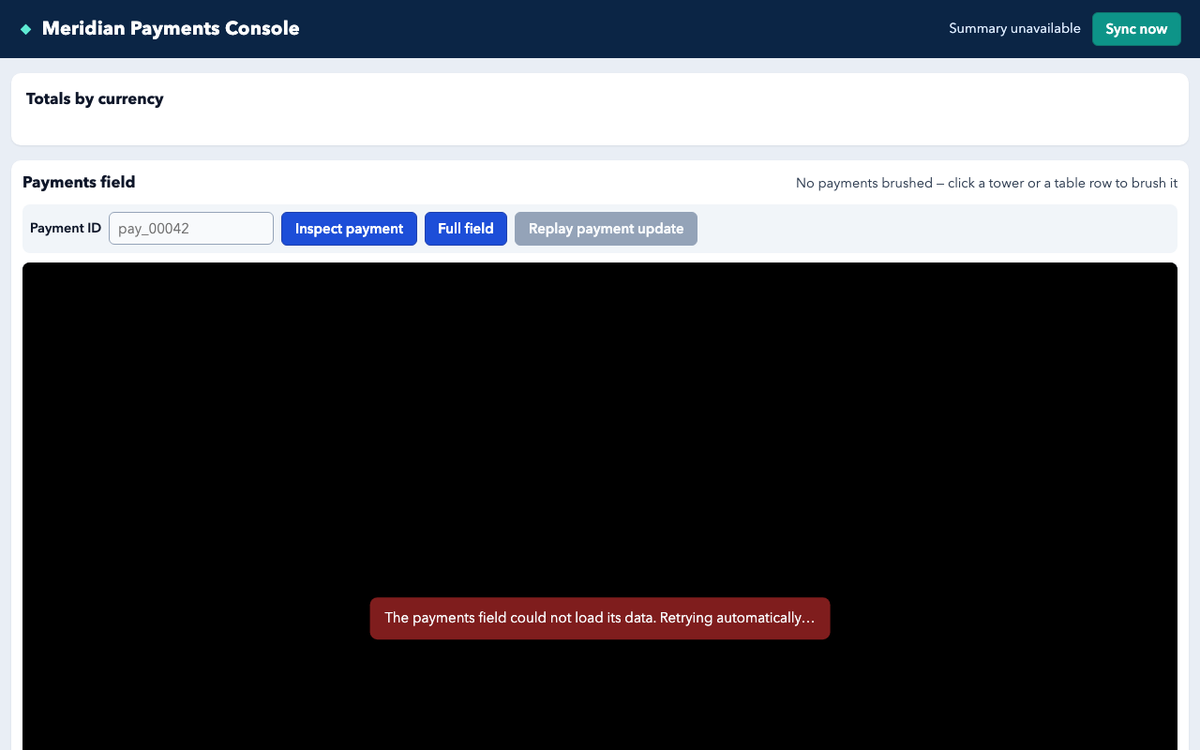The height and width of the screenshot is (750, 1200).
Task: Click the Meridian diamond logo icon
Action: click(26, 29)
